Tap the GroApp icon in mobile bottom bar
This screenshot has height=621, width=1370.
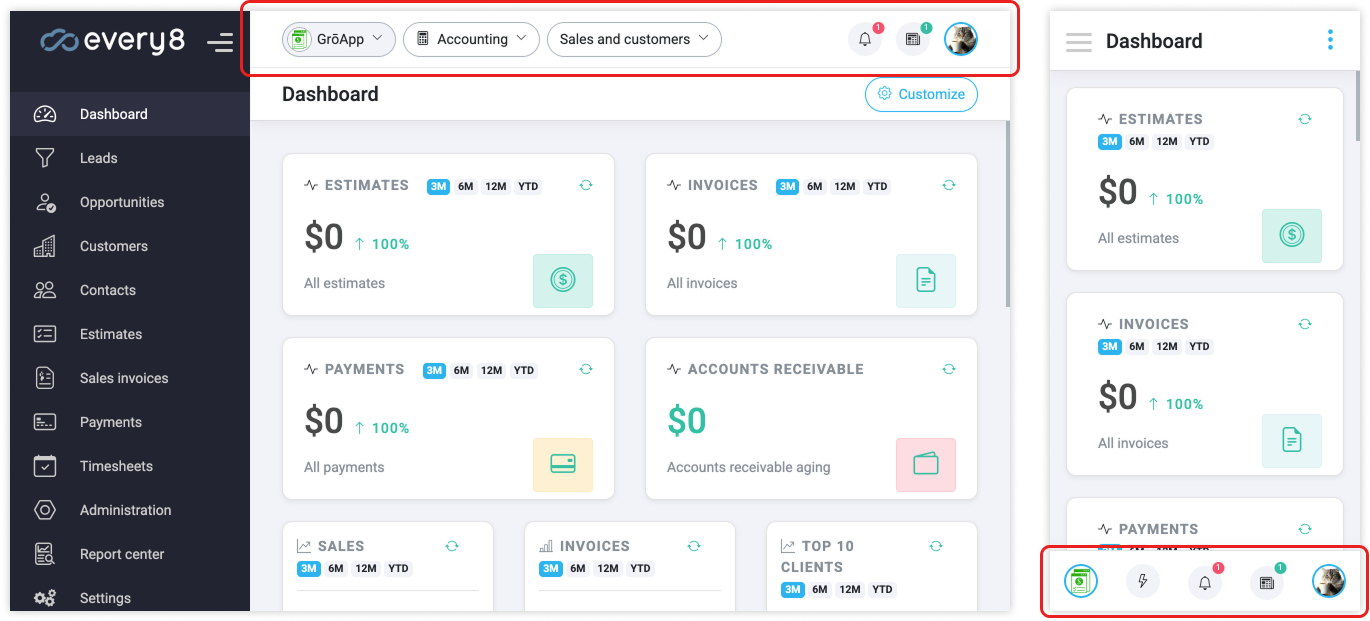pyautogui.click(x=1080, y=581)
